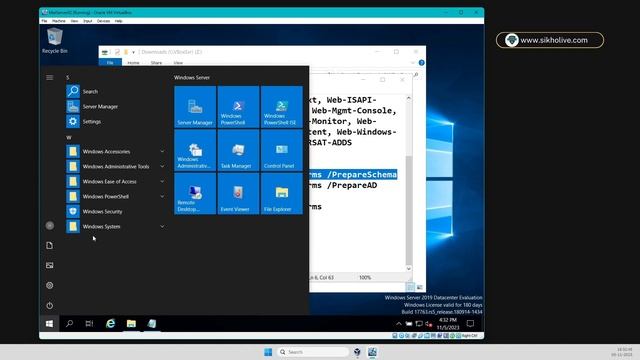Open Windows Administrative Tools tile
This screenshot has width=640, height=360.
[x=195, y=150]
